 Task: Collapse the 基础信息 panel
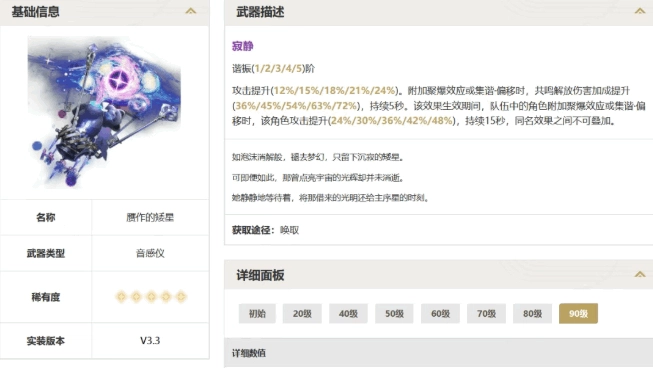click(191, 11)
